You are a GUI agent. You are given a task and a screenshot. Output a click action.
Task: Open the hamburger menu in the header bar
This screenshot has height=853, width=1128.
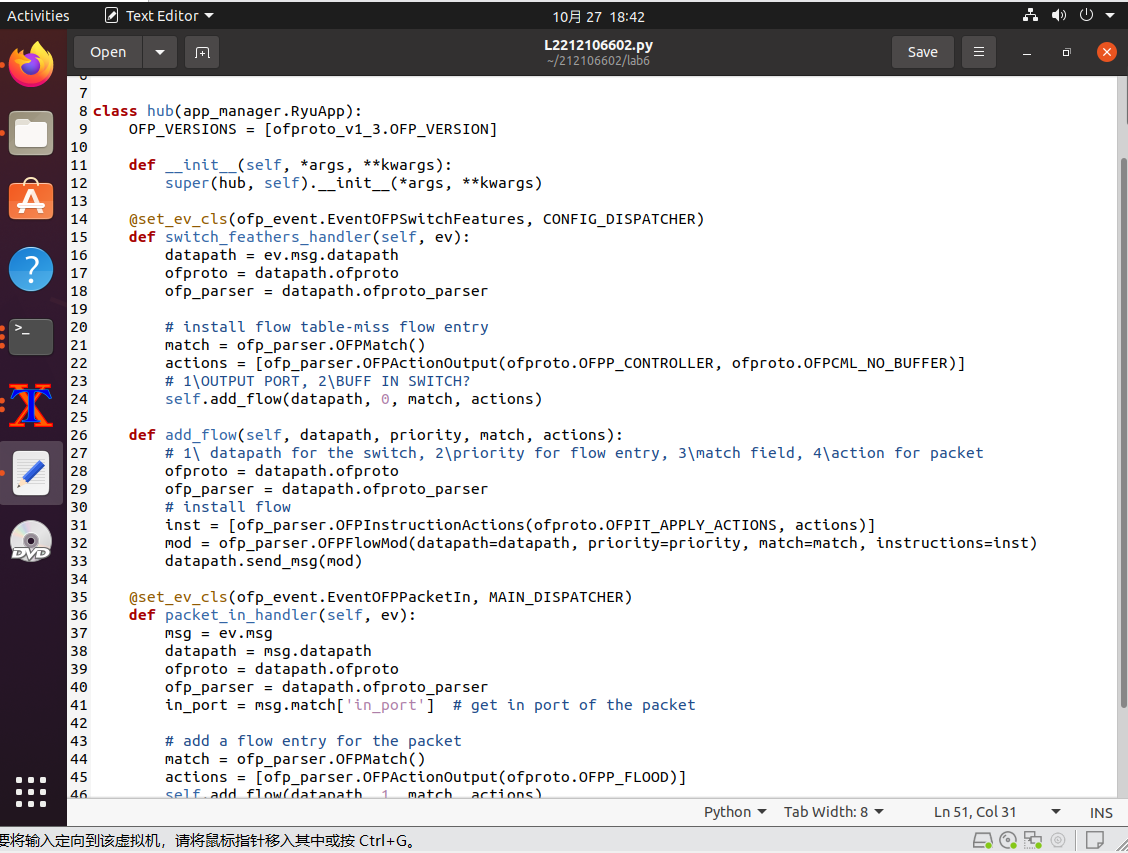click(978, 52)
